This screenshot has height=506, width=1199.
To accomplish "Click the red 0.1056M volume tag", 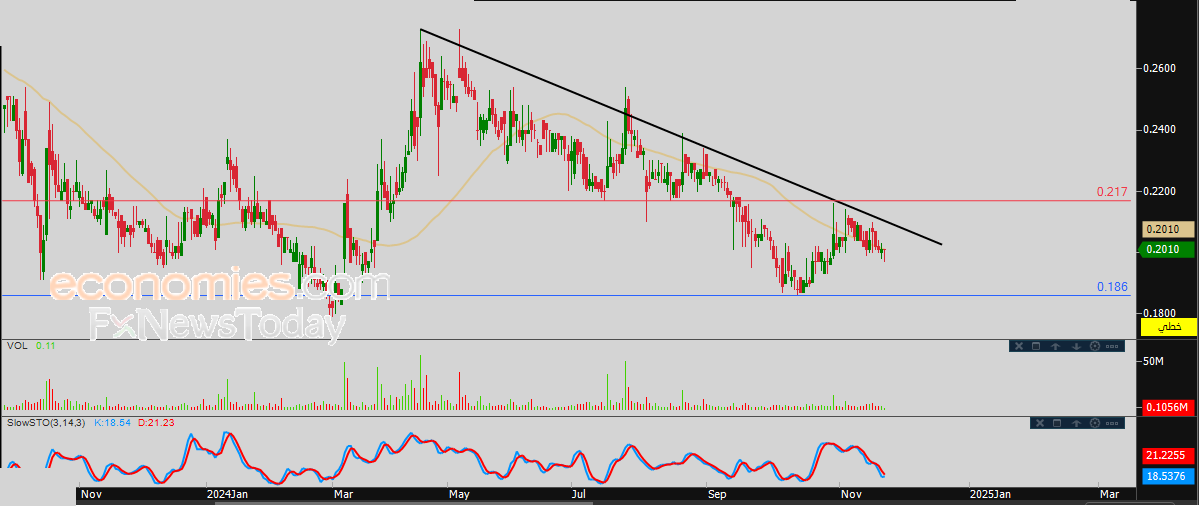I will pyautogui.click(x=1168, y=408).
